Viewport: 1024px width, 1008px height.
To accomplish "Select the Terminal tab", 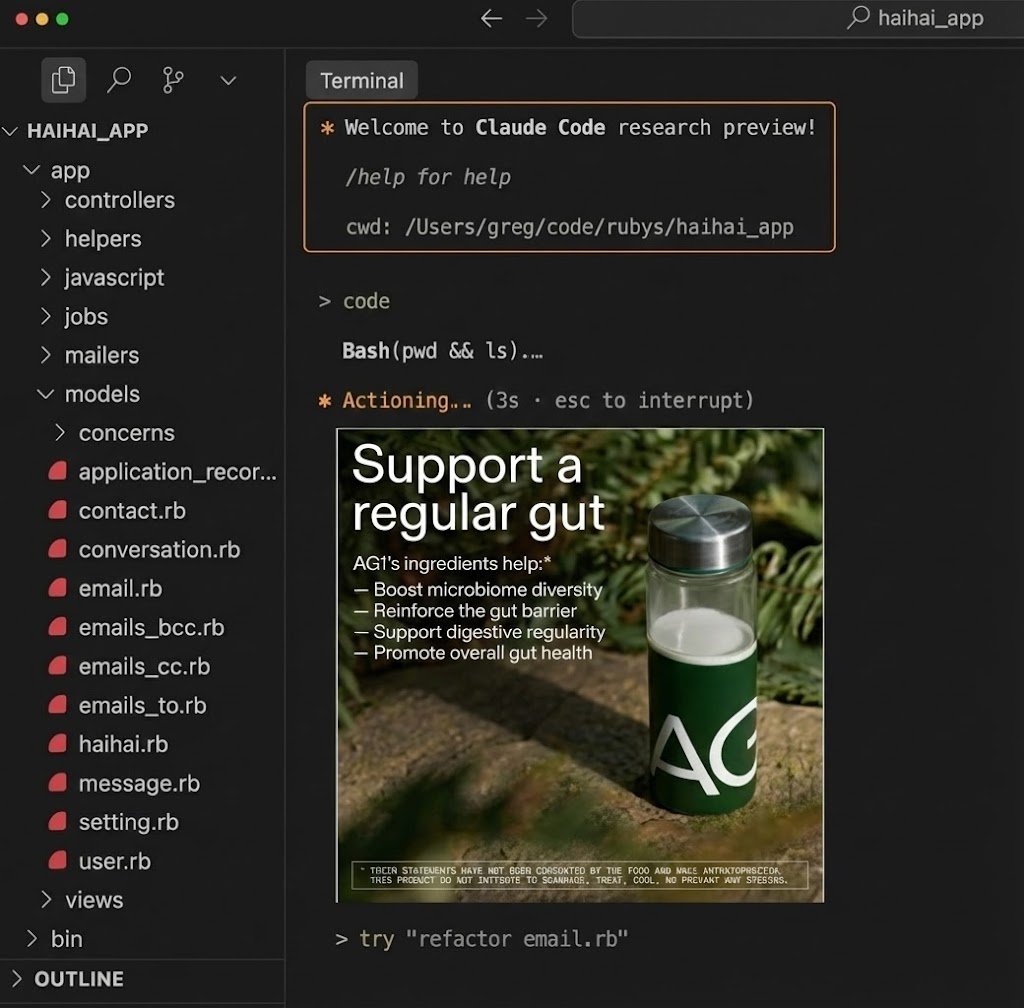I will [x=362, y=80].
